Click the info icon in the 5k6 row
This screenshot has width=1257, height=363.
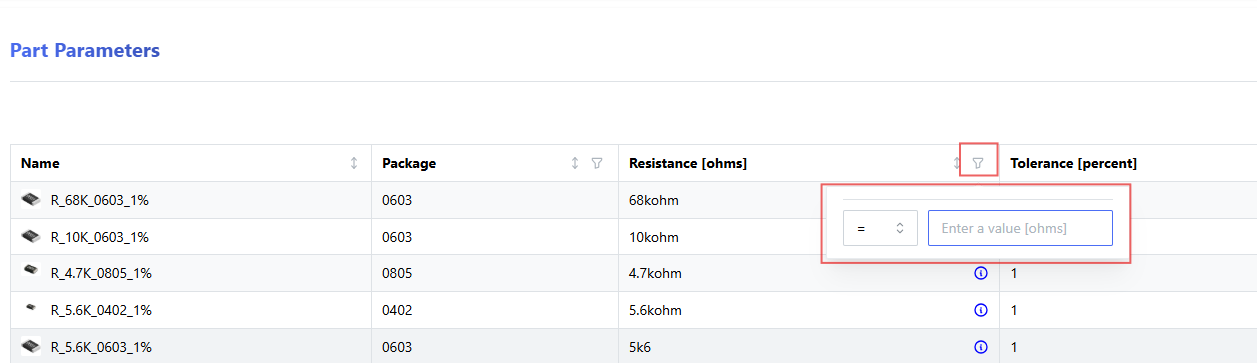[x=980, y=347]
